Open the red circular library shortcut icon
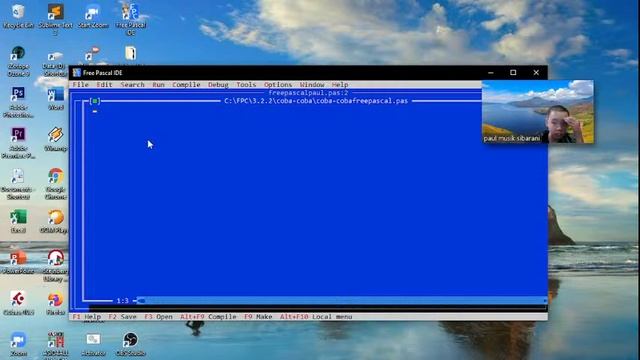The height and width of the screenshot is (360, 640). click(56, 265)
